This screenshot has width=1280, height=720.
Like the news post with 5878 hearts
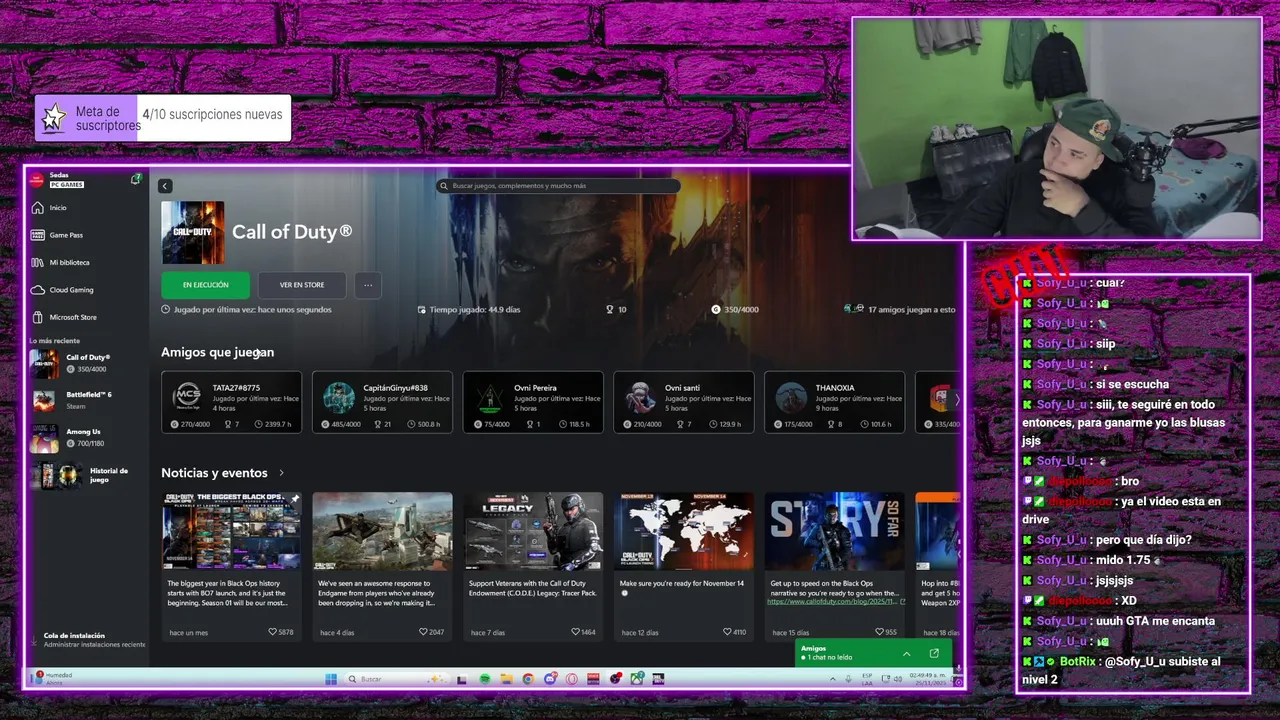(281, 632)
